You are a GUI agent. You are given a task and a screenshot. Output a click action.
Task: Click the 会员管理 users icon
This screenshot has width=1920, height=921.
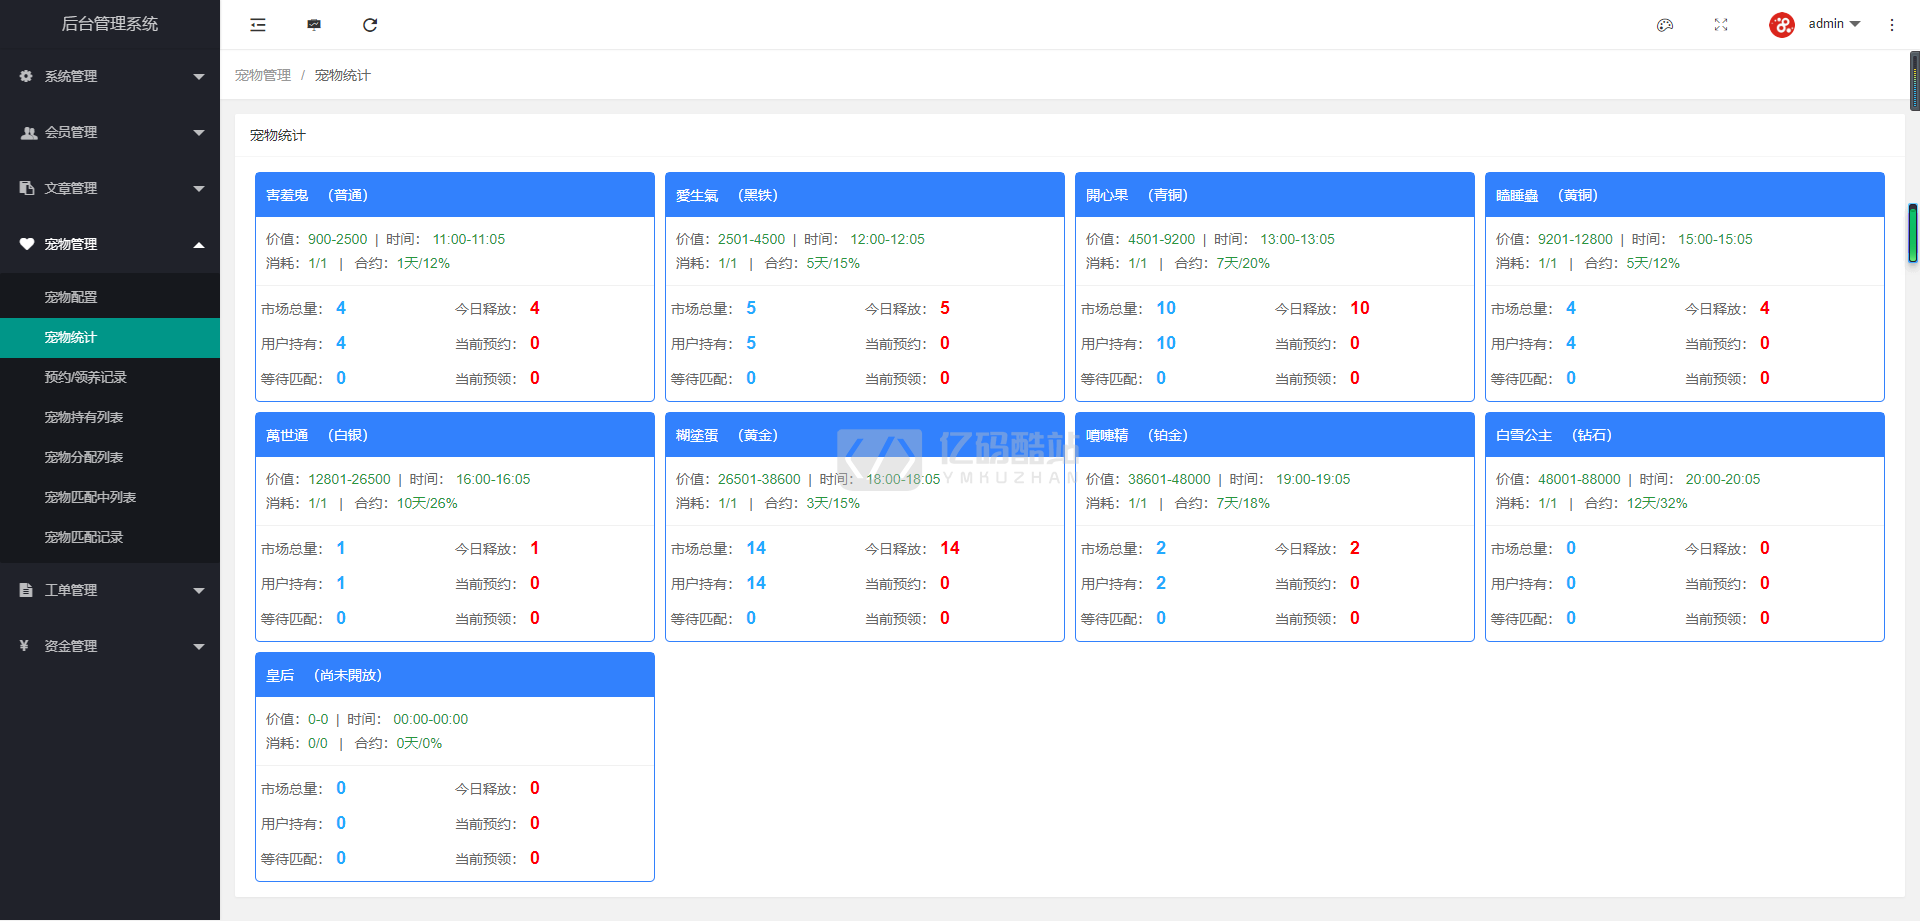tap(29, 132)
